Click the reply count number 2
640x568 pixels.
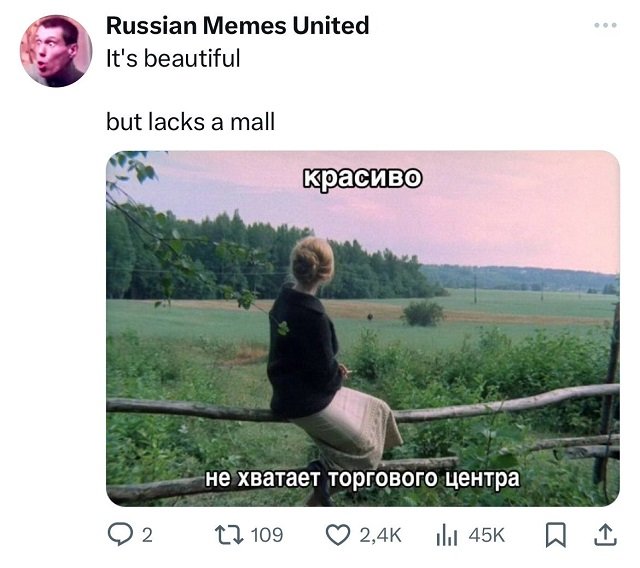pos(147,535)
